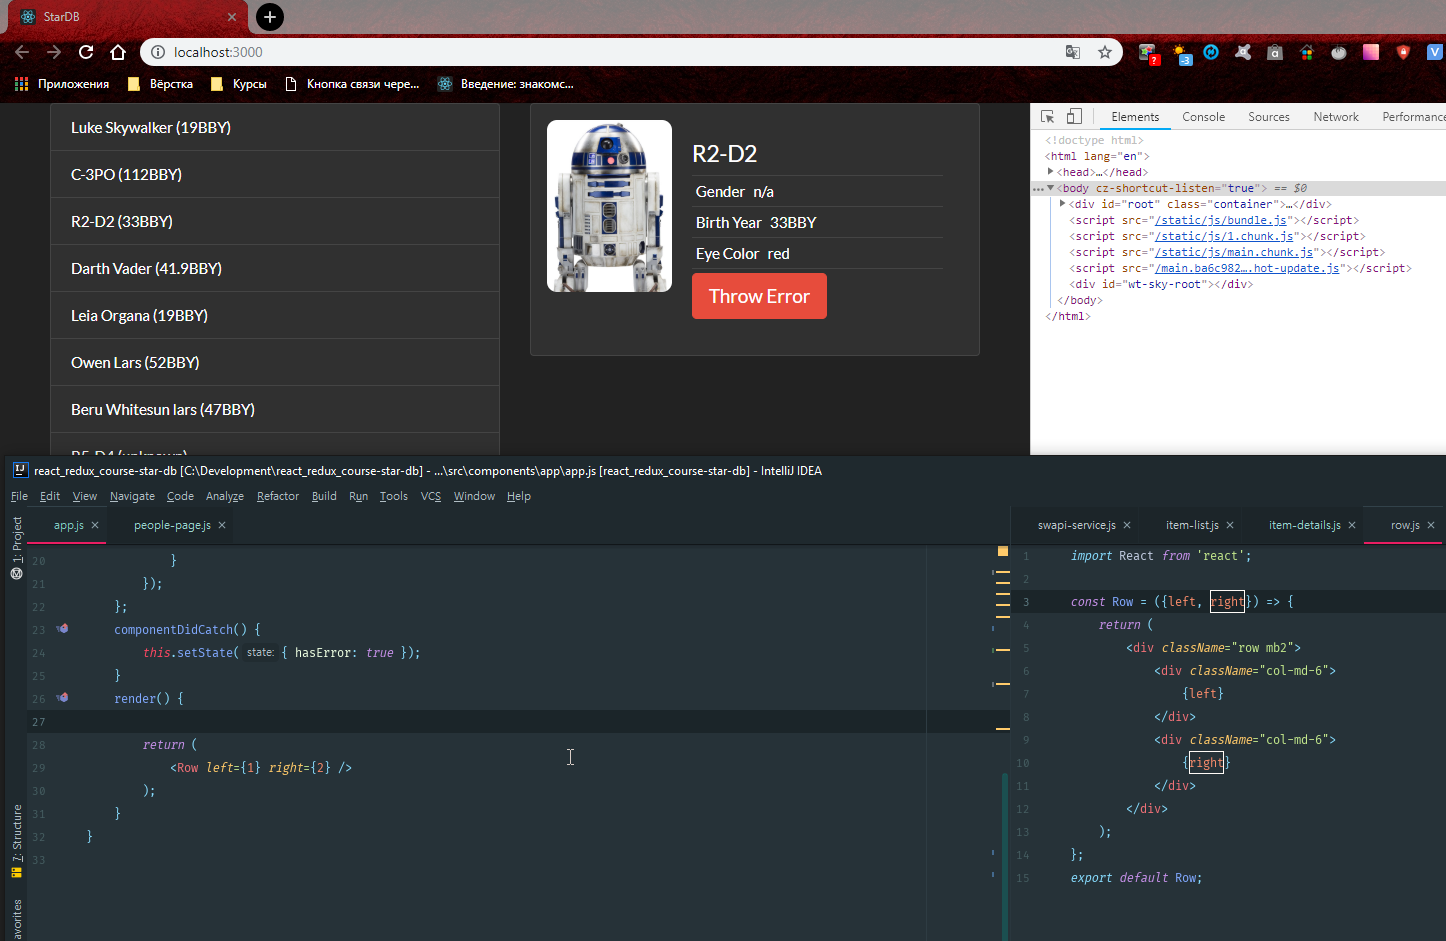Open the red shield extension
The image size is (1446, 941).
pos(1403,52)
